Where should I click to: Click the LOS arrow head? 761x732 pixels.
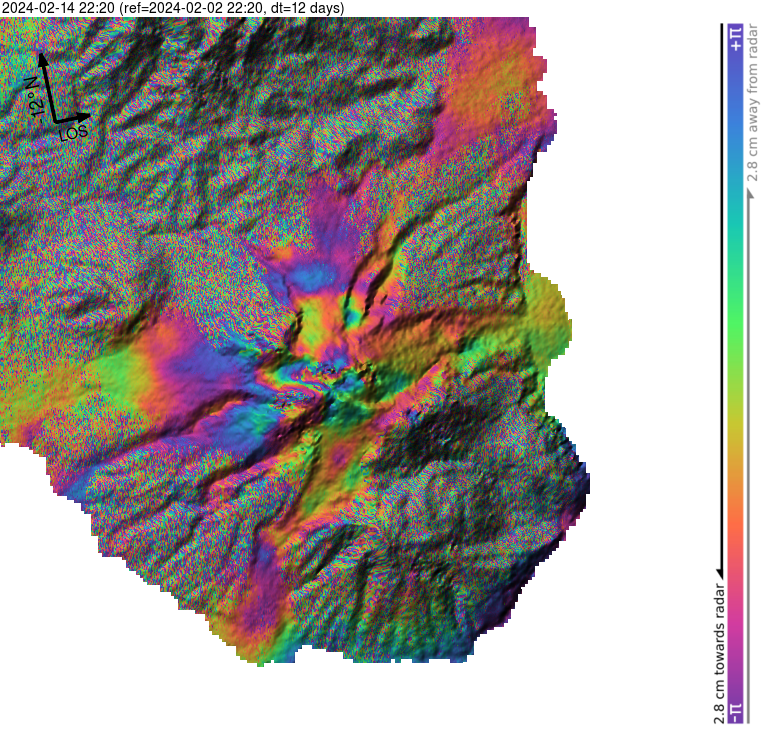pyautogui.click(x=83, y=116)
